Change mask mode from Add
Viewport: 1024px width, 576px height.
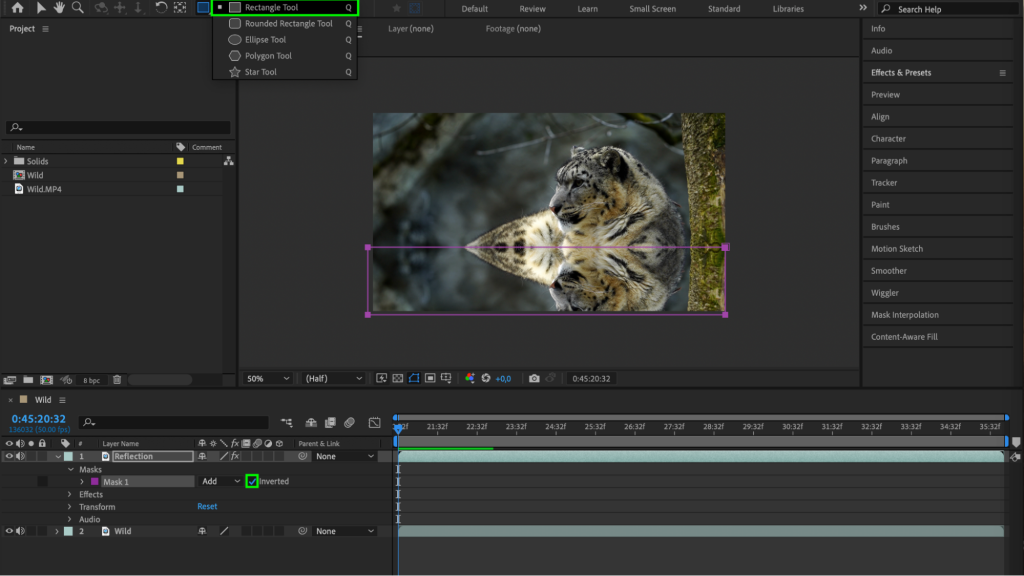(220, 481)
